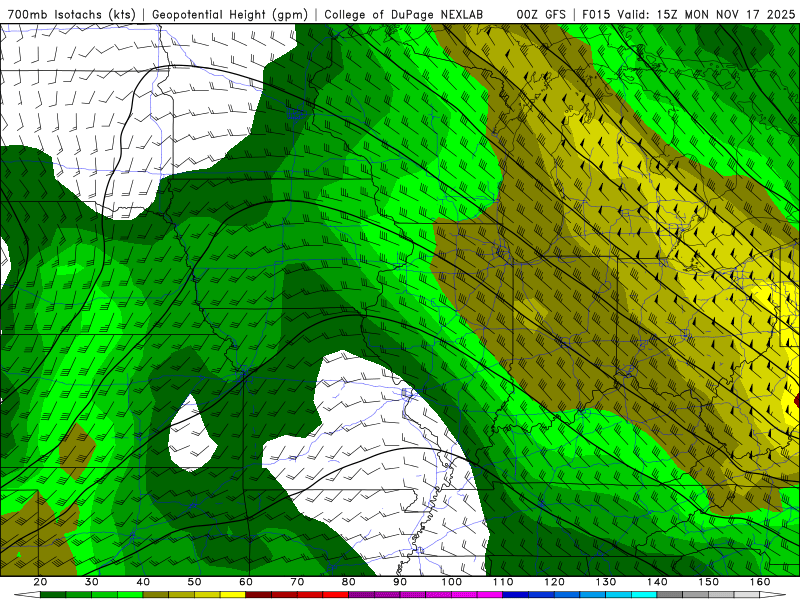800x600 pixels.
Task: Click the '100' color scale label
Action: point(452,582)
